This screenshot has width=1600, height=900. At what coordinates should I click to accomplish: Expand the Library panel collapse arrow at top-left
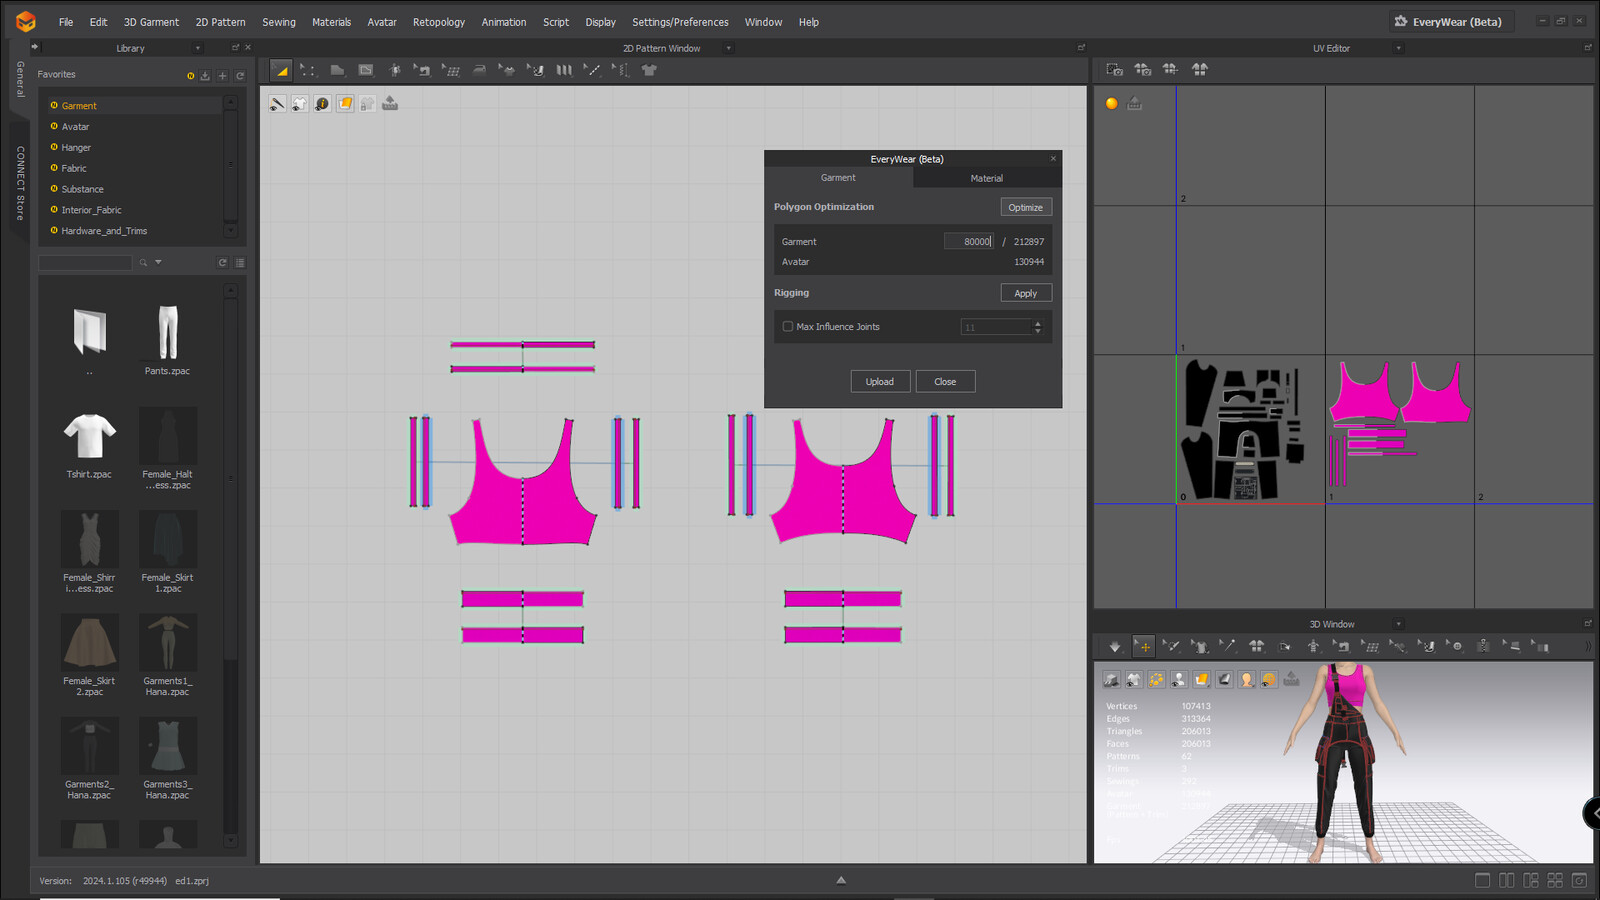point(35,47)
